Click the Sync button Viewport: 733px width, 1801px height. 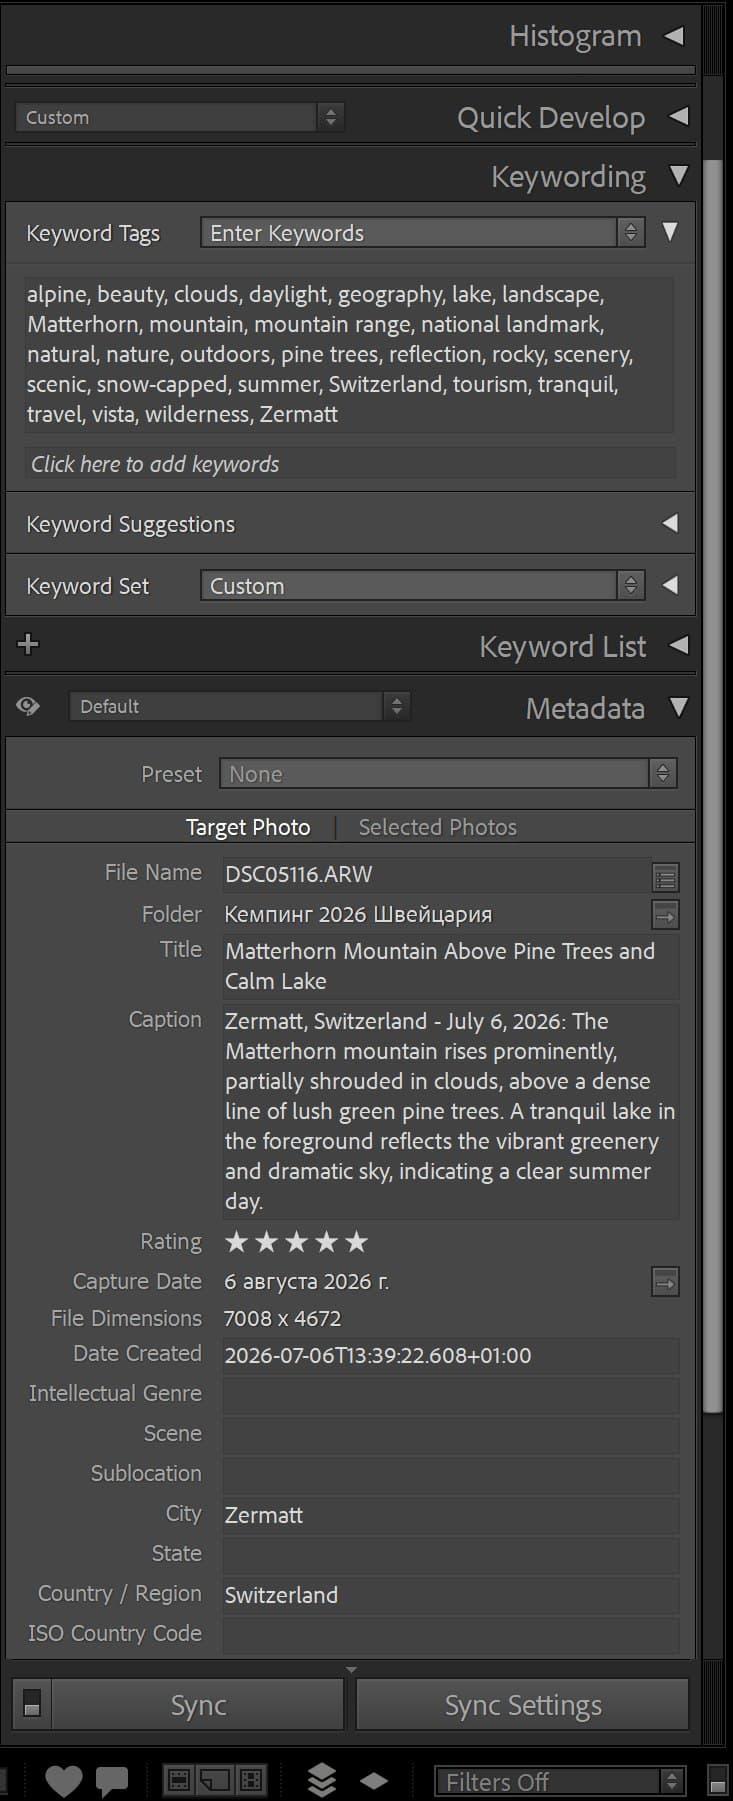(x=198, y=1704)
